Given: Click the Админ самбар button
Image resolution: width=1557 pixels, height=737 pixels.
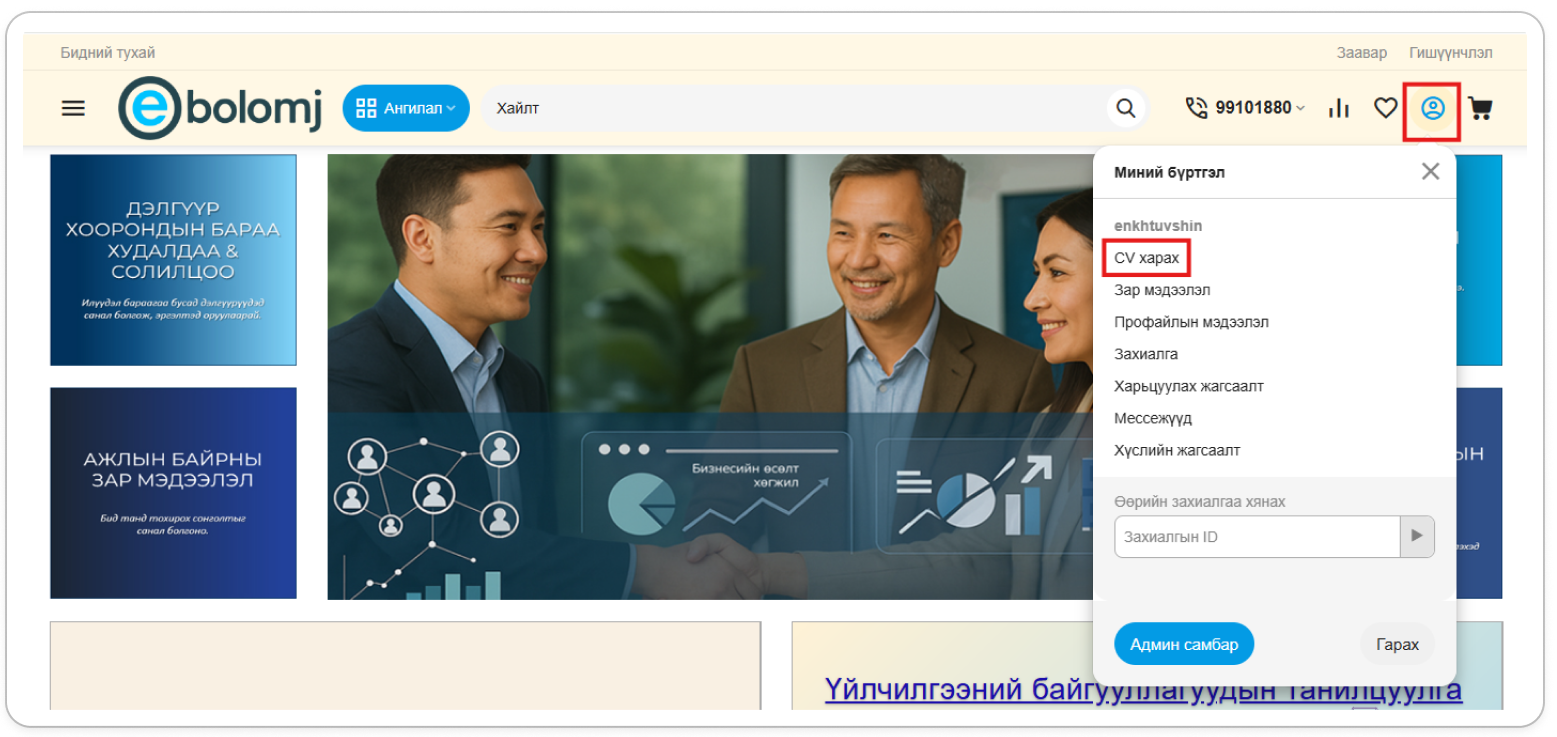Looking at the screenshot, I should [x=1183, y=644].
